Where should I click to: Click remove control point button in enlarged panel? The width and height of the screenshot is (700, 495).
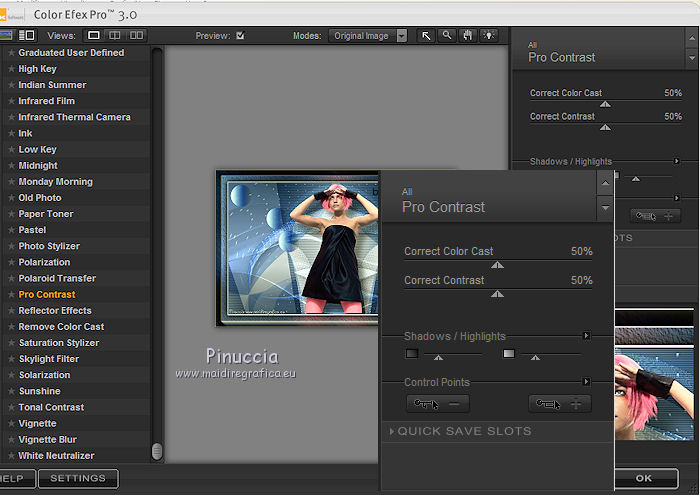[438, 404]
